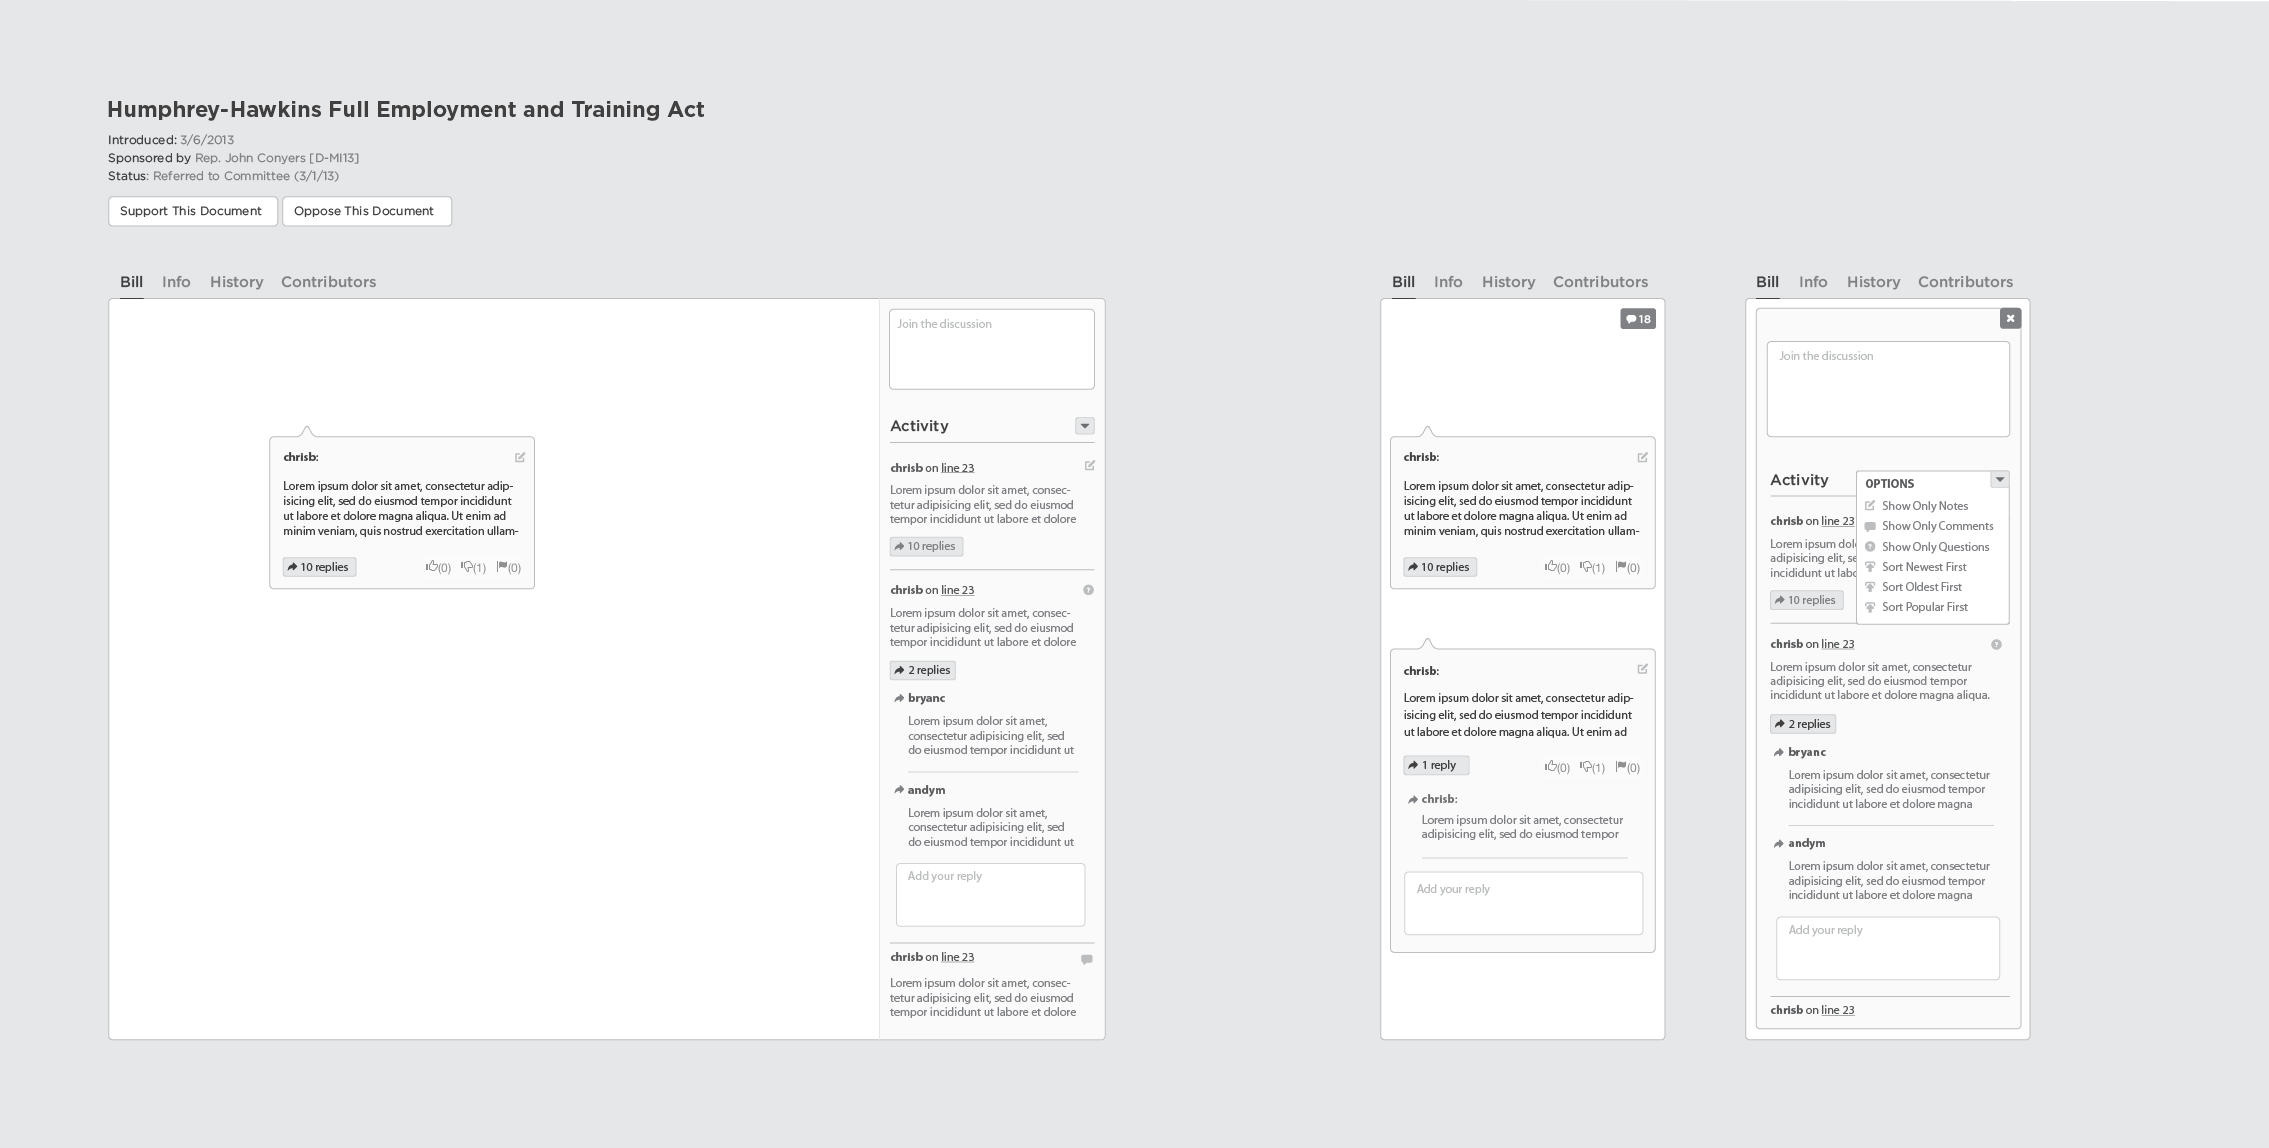Click Oppose This Document button

point(363,209)
